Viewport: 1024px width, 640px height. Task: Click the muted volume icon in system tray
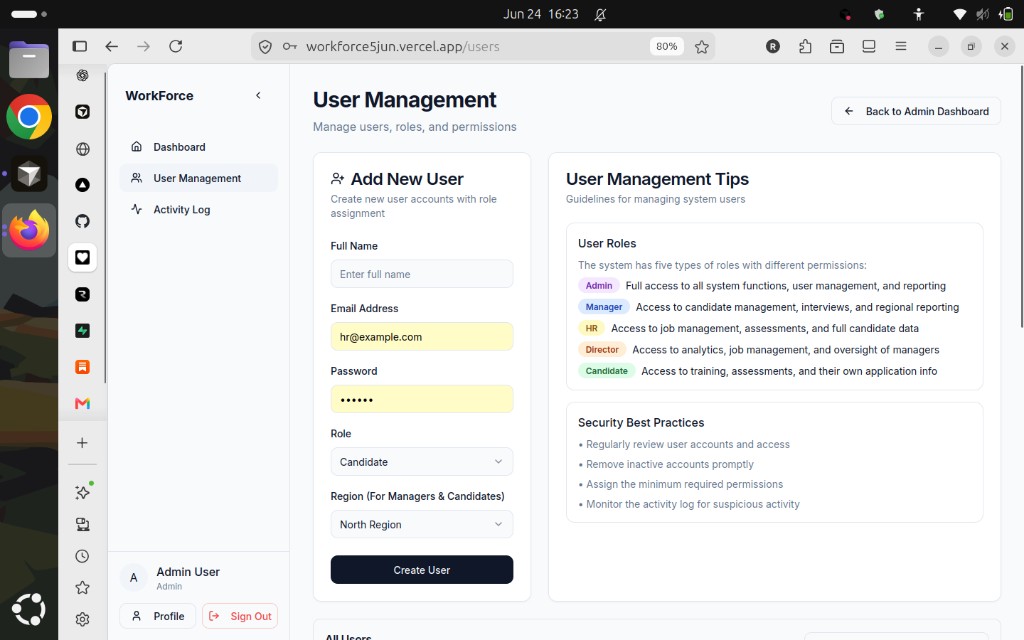click(982, 14)
